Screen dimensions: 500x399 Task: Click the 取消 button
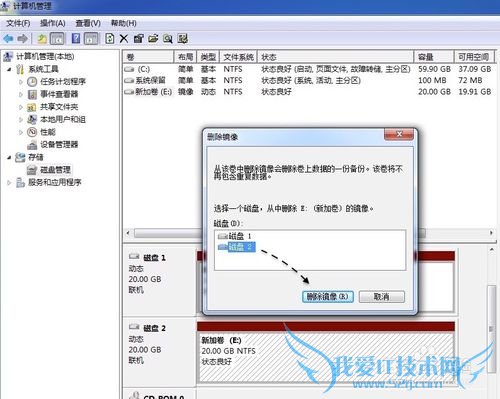click(x=382, y=297)
